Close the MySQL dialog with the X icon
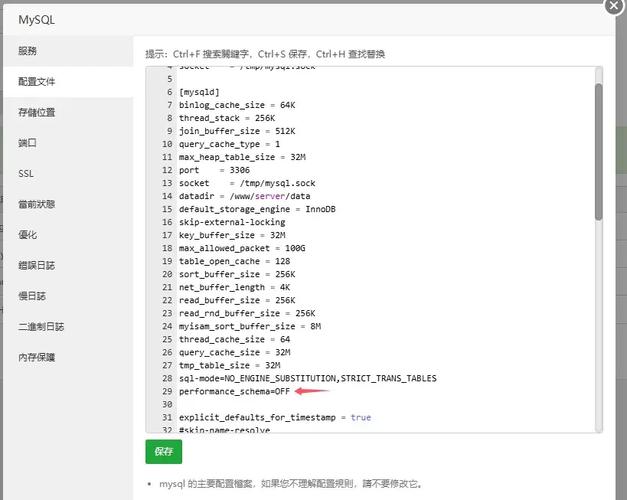The height and width of the screenshot is (500, 627). tap(614, 6)
